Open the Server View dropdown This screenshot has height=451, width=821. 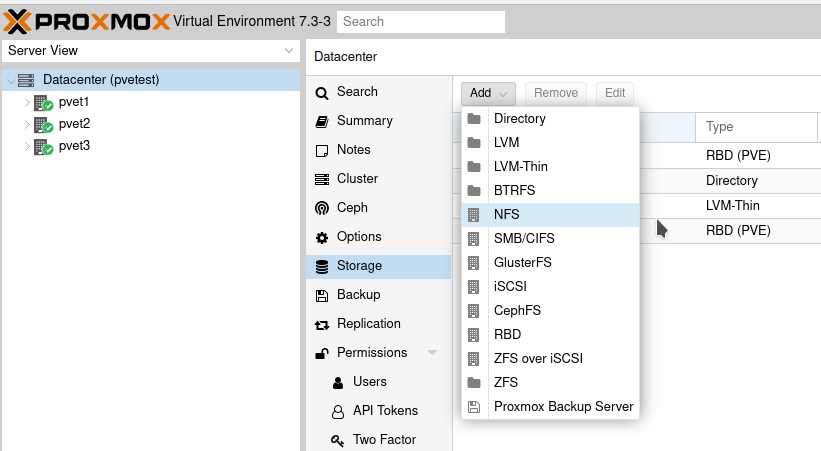coord(288,50)
